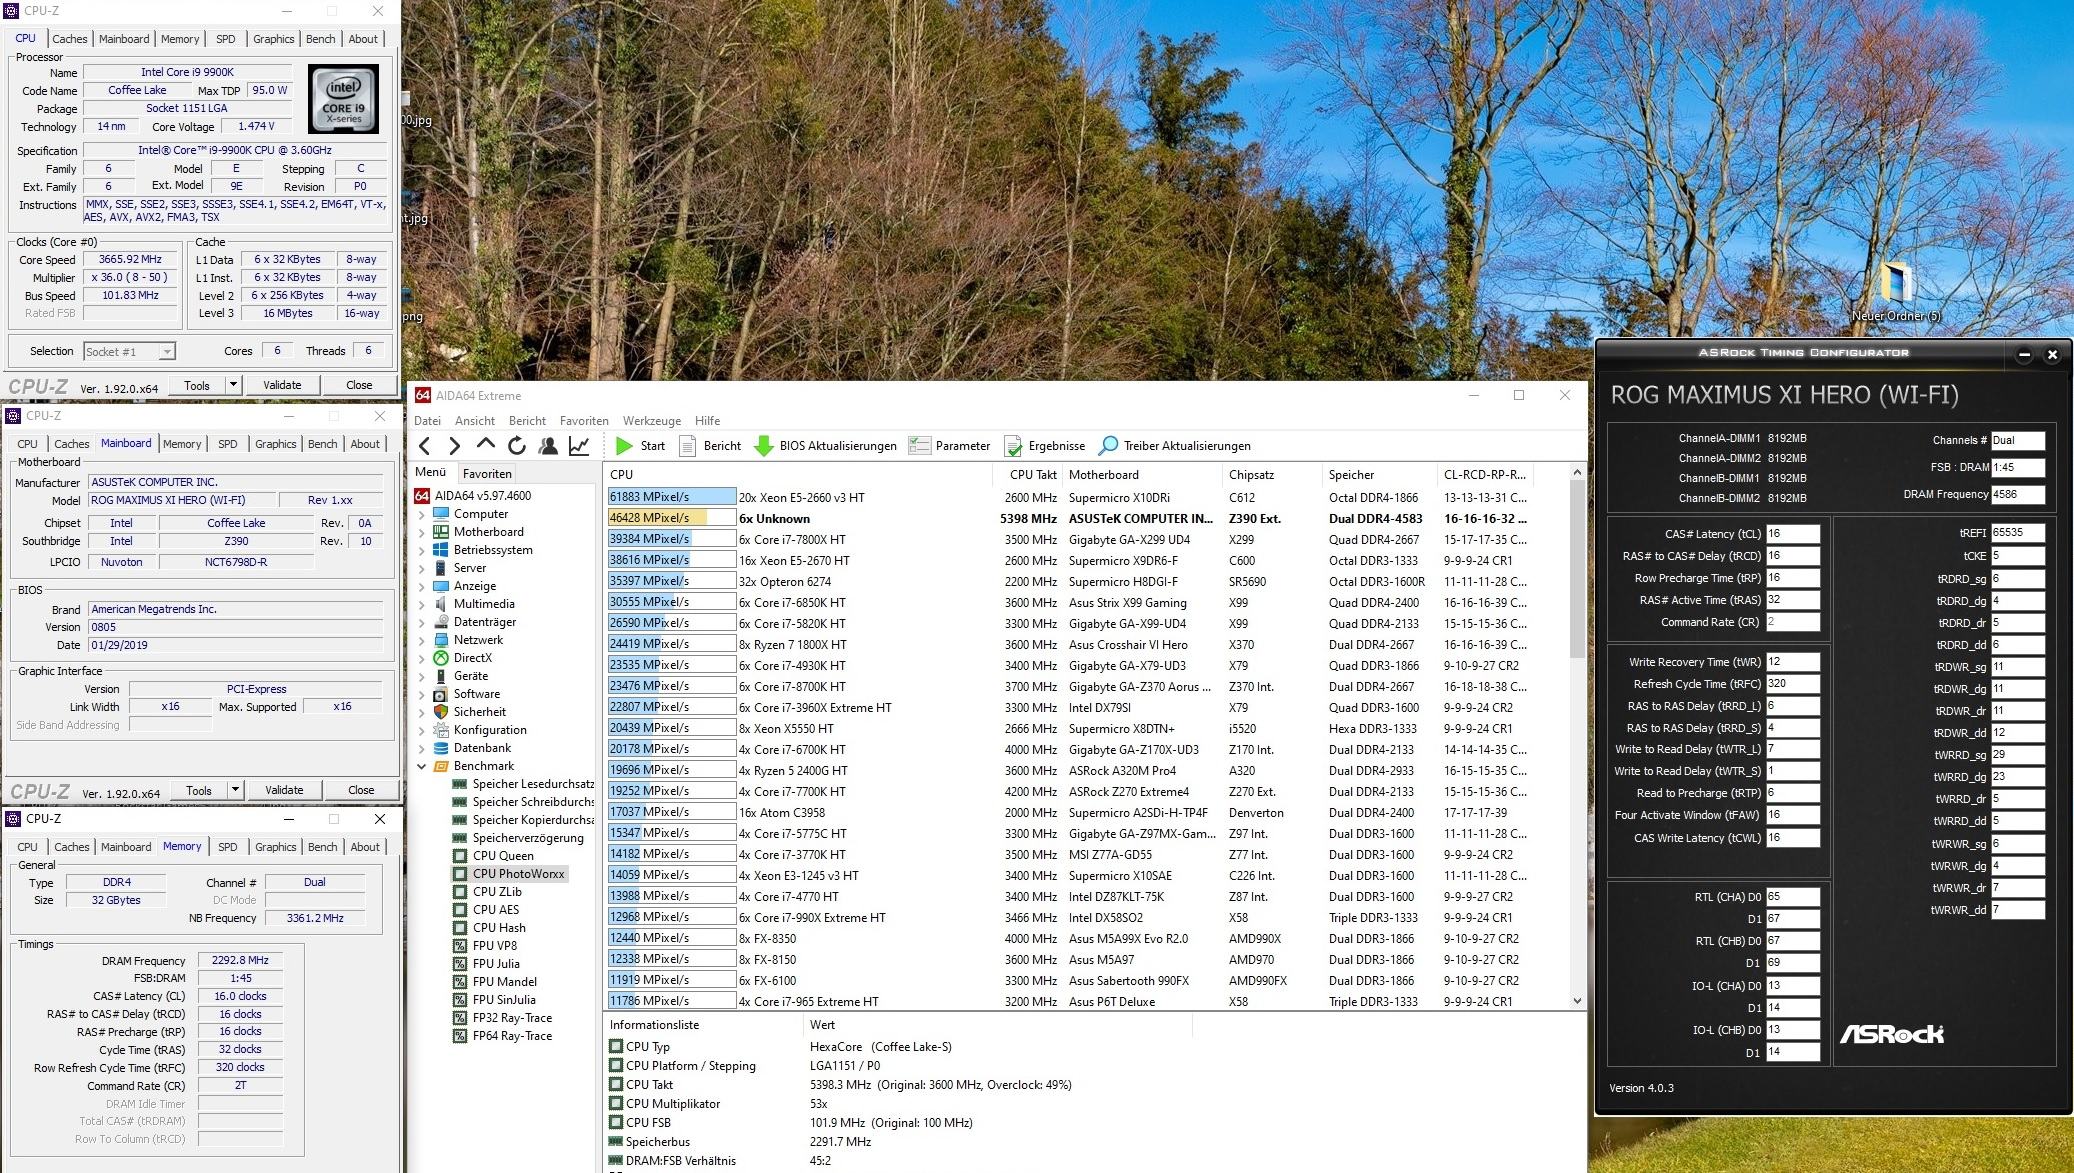The height and width of the screenshot is (1173, 2074).
Task: Click the DRAM Frequency field
Action: (x=2017, y=494)
